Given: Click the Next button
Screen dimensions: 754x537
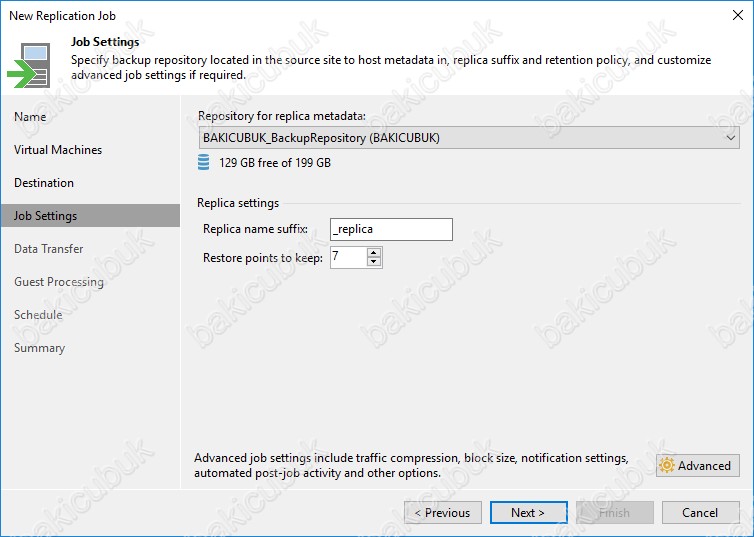Looking at the screenshot, I should (x=528, y=512).
